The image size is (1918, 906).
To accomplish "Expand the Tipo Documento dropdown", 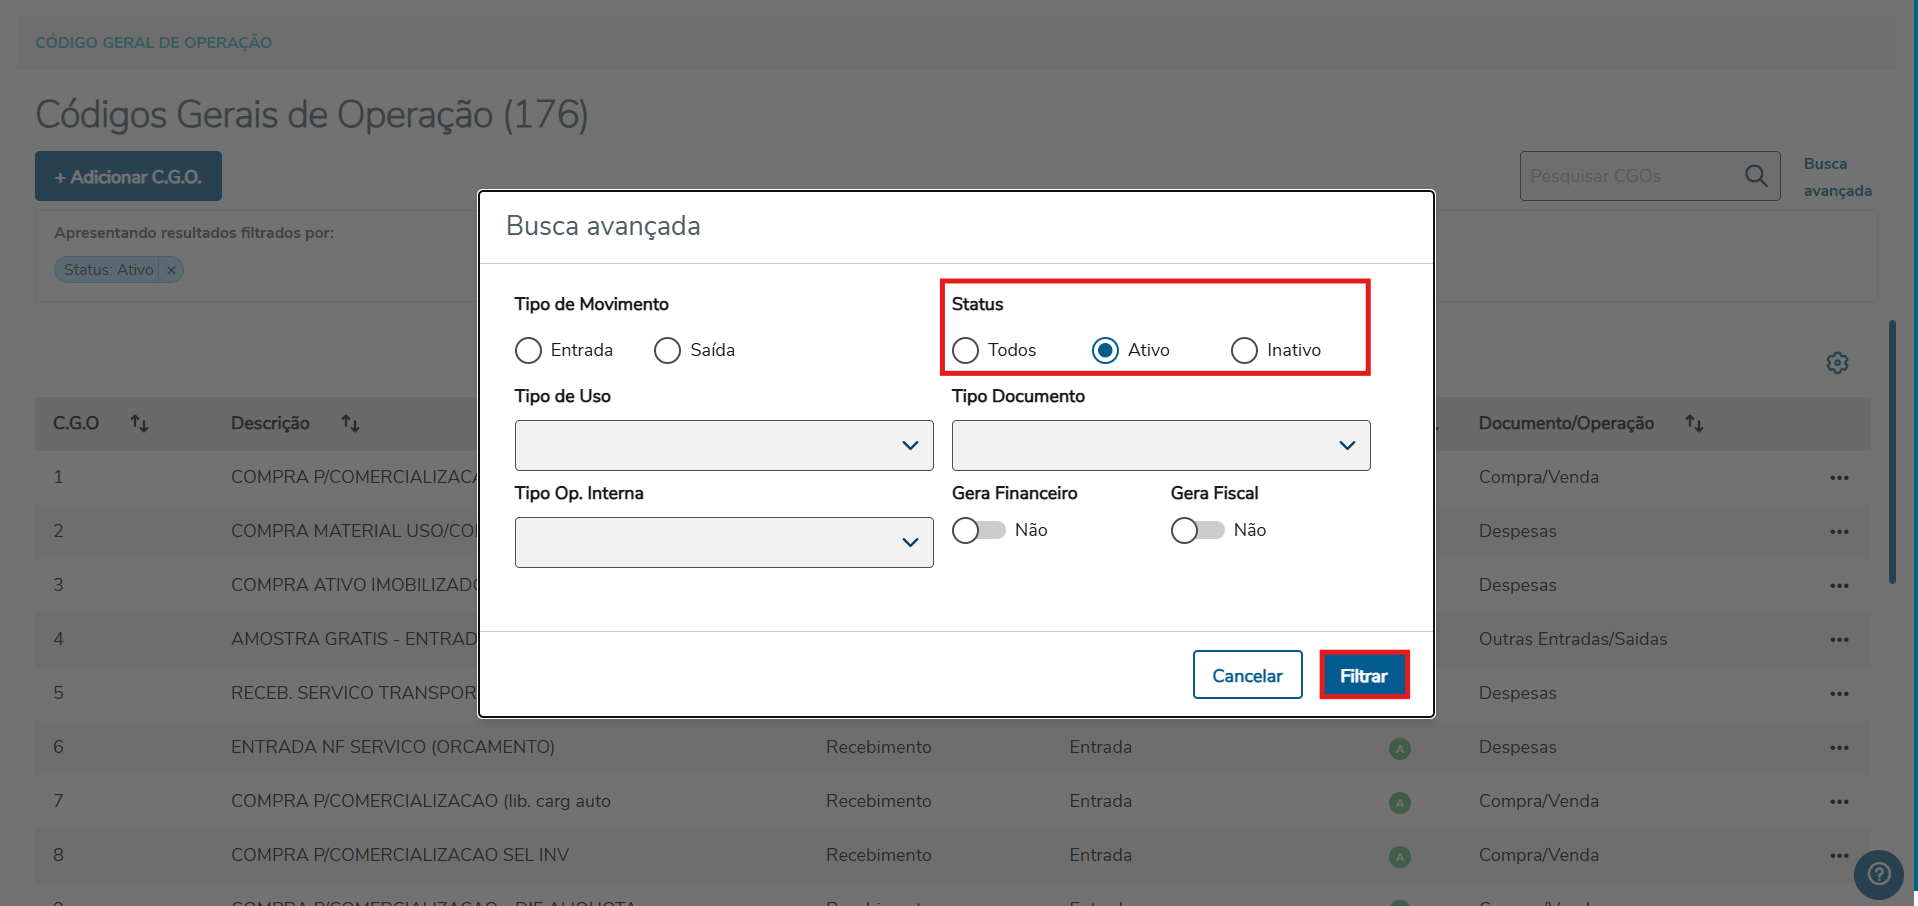I will point(1160,446).
